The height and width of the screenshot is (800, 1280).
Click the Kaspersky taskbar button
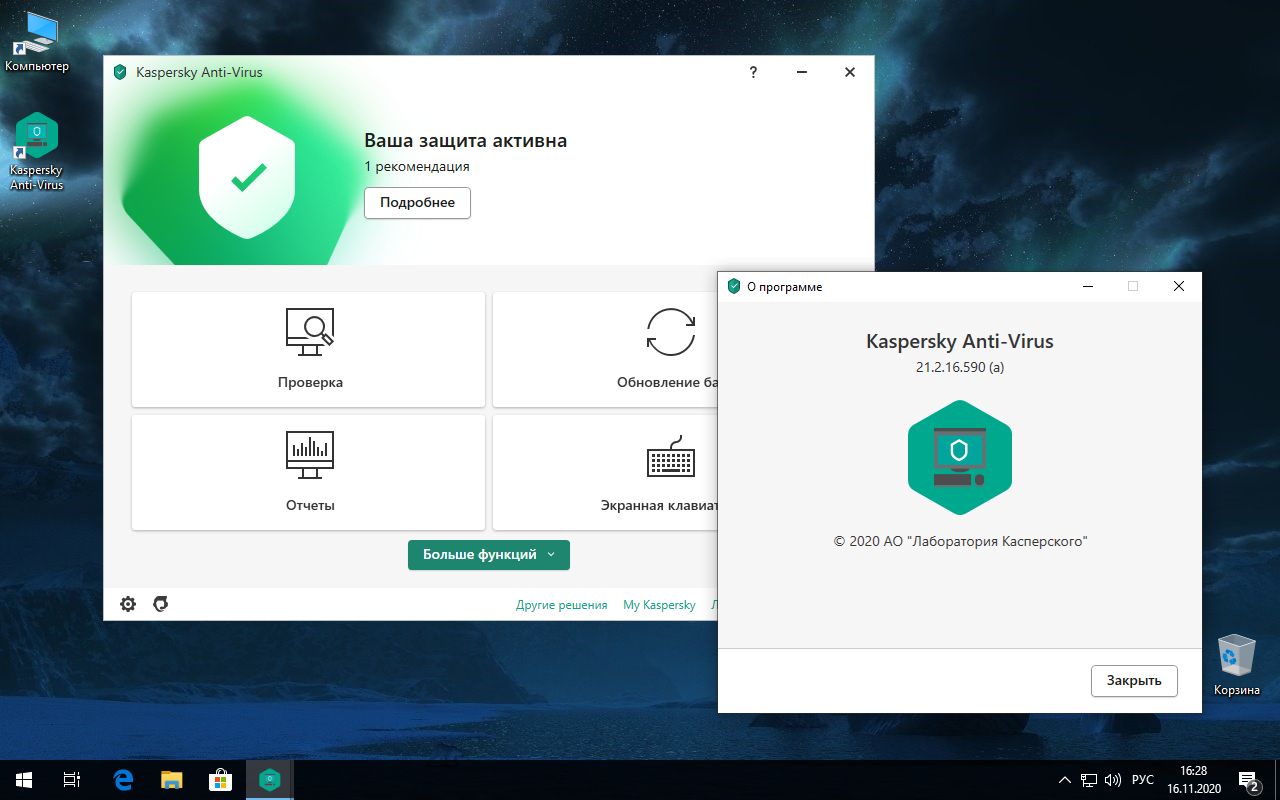269,780
